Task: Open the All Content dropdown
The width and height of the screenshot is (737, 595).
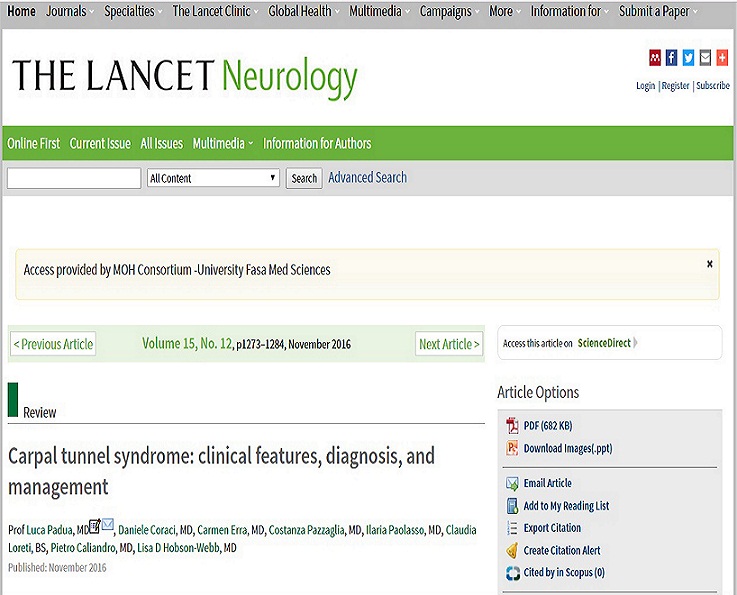Action: point(213,178)
